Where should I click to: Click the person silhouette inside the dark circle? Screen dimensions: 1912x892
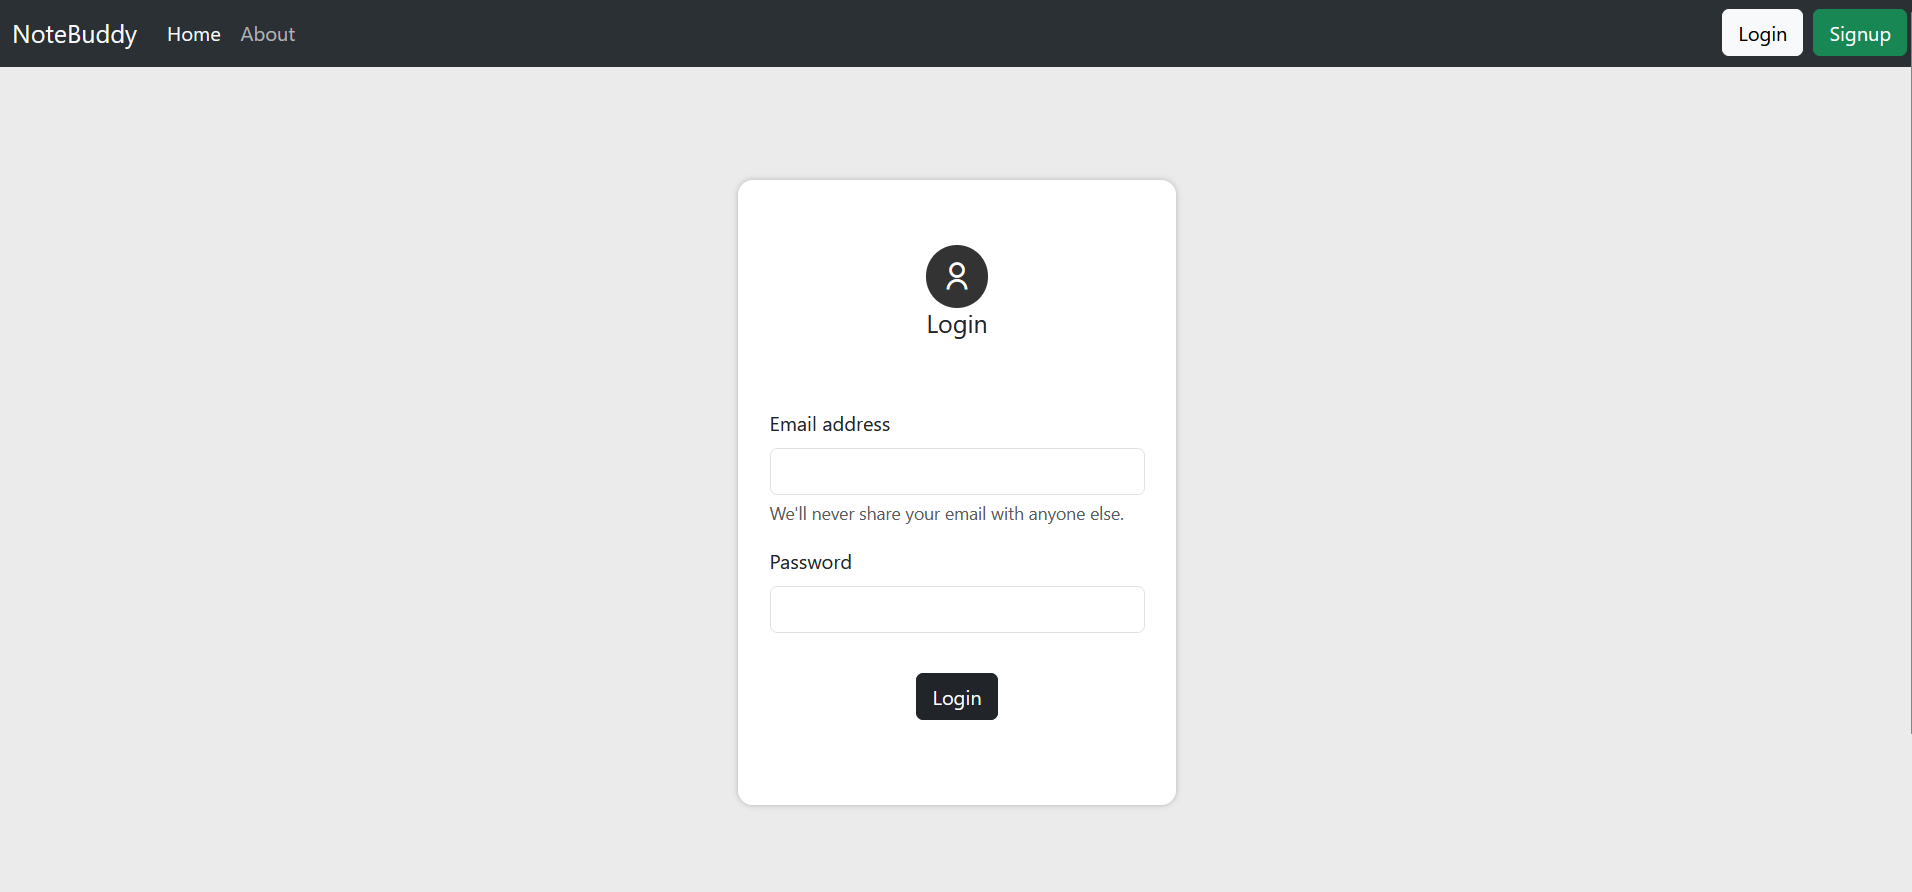pos(956,276)
